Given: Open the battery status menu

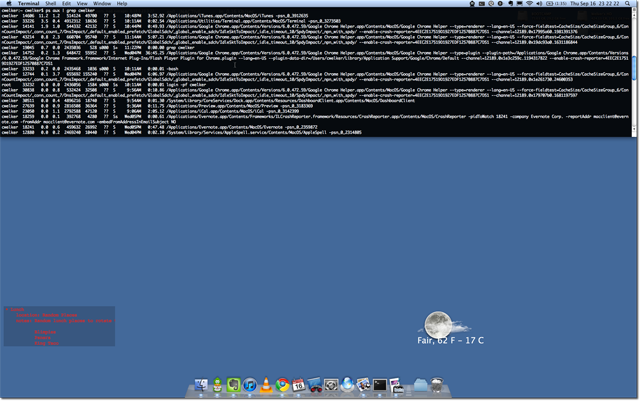Looking at the screenshot, I should 556,3.
